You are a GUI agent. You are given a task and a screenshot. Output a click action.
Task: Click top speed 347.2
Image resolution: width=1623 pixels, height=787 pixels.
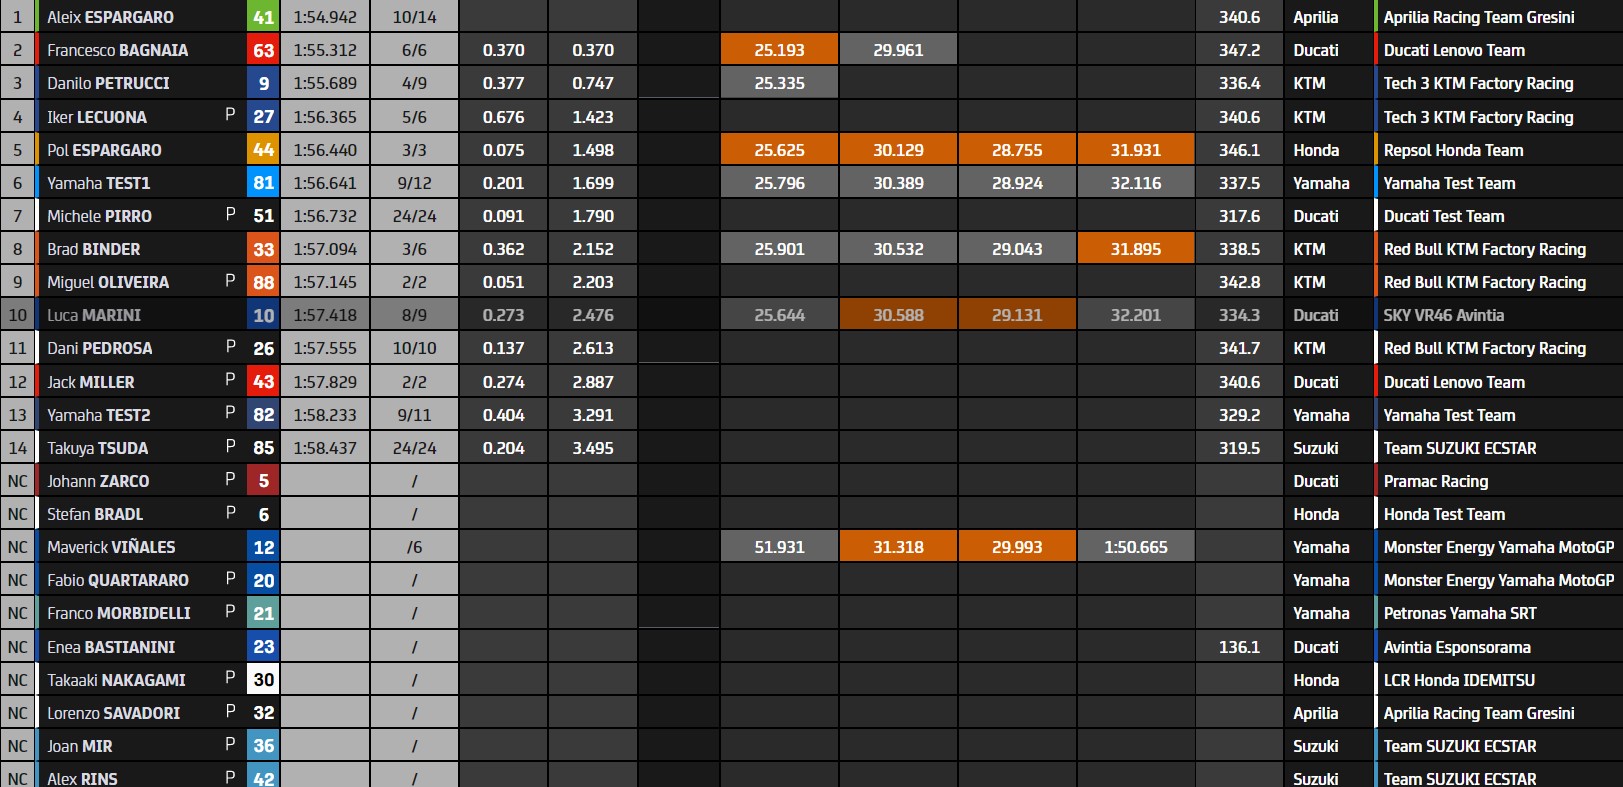pyautogui.click(x=1239, y=50)
